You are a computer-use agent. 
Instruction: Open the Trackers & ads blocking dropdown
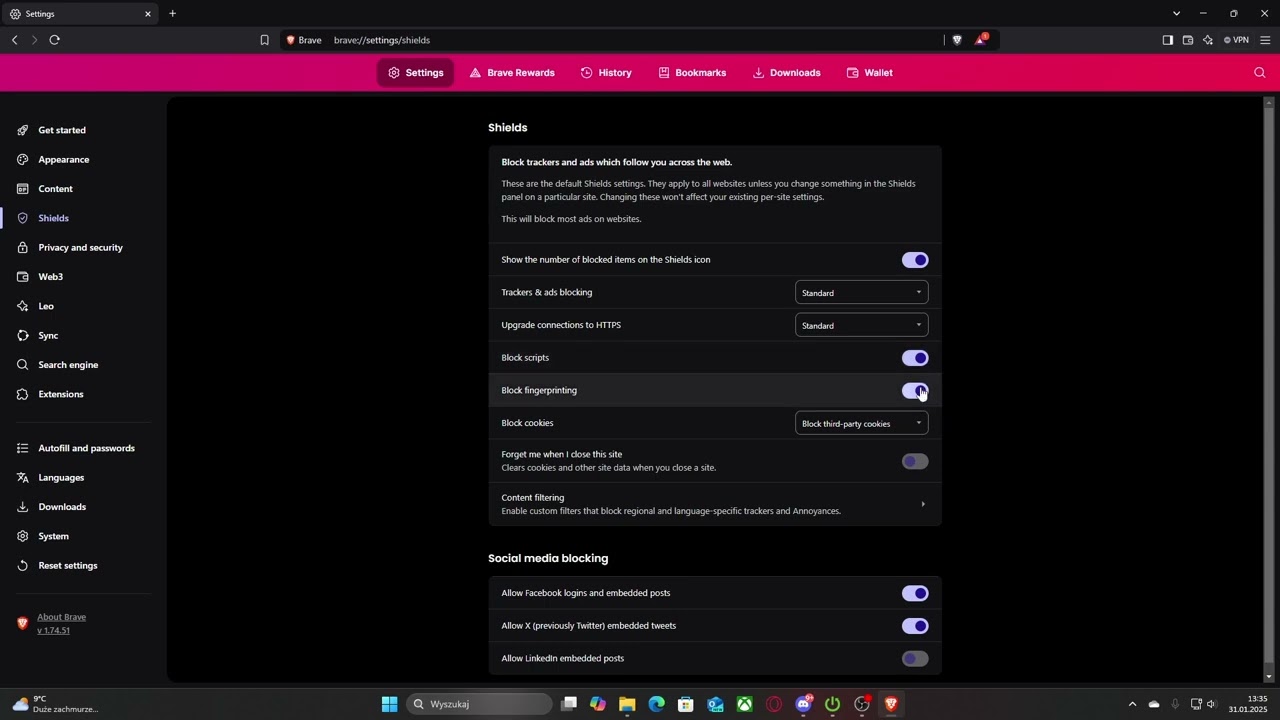(862, 292)
